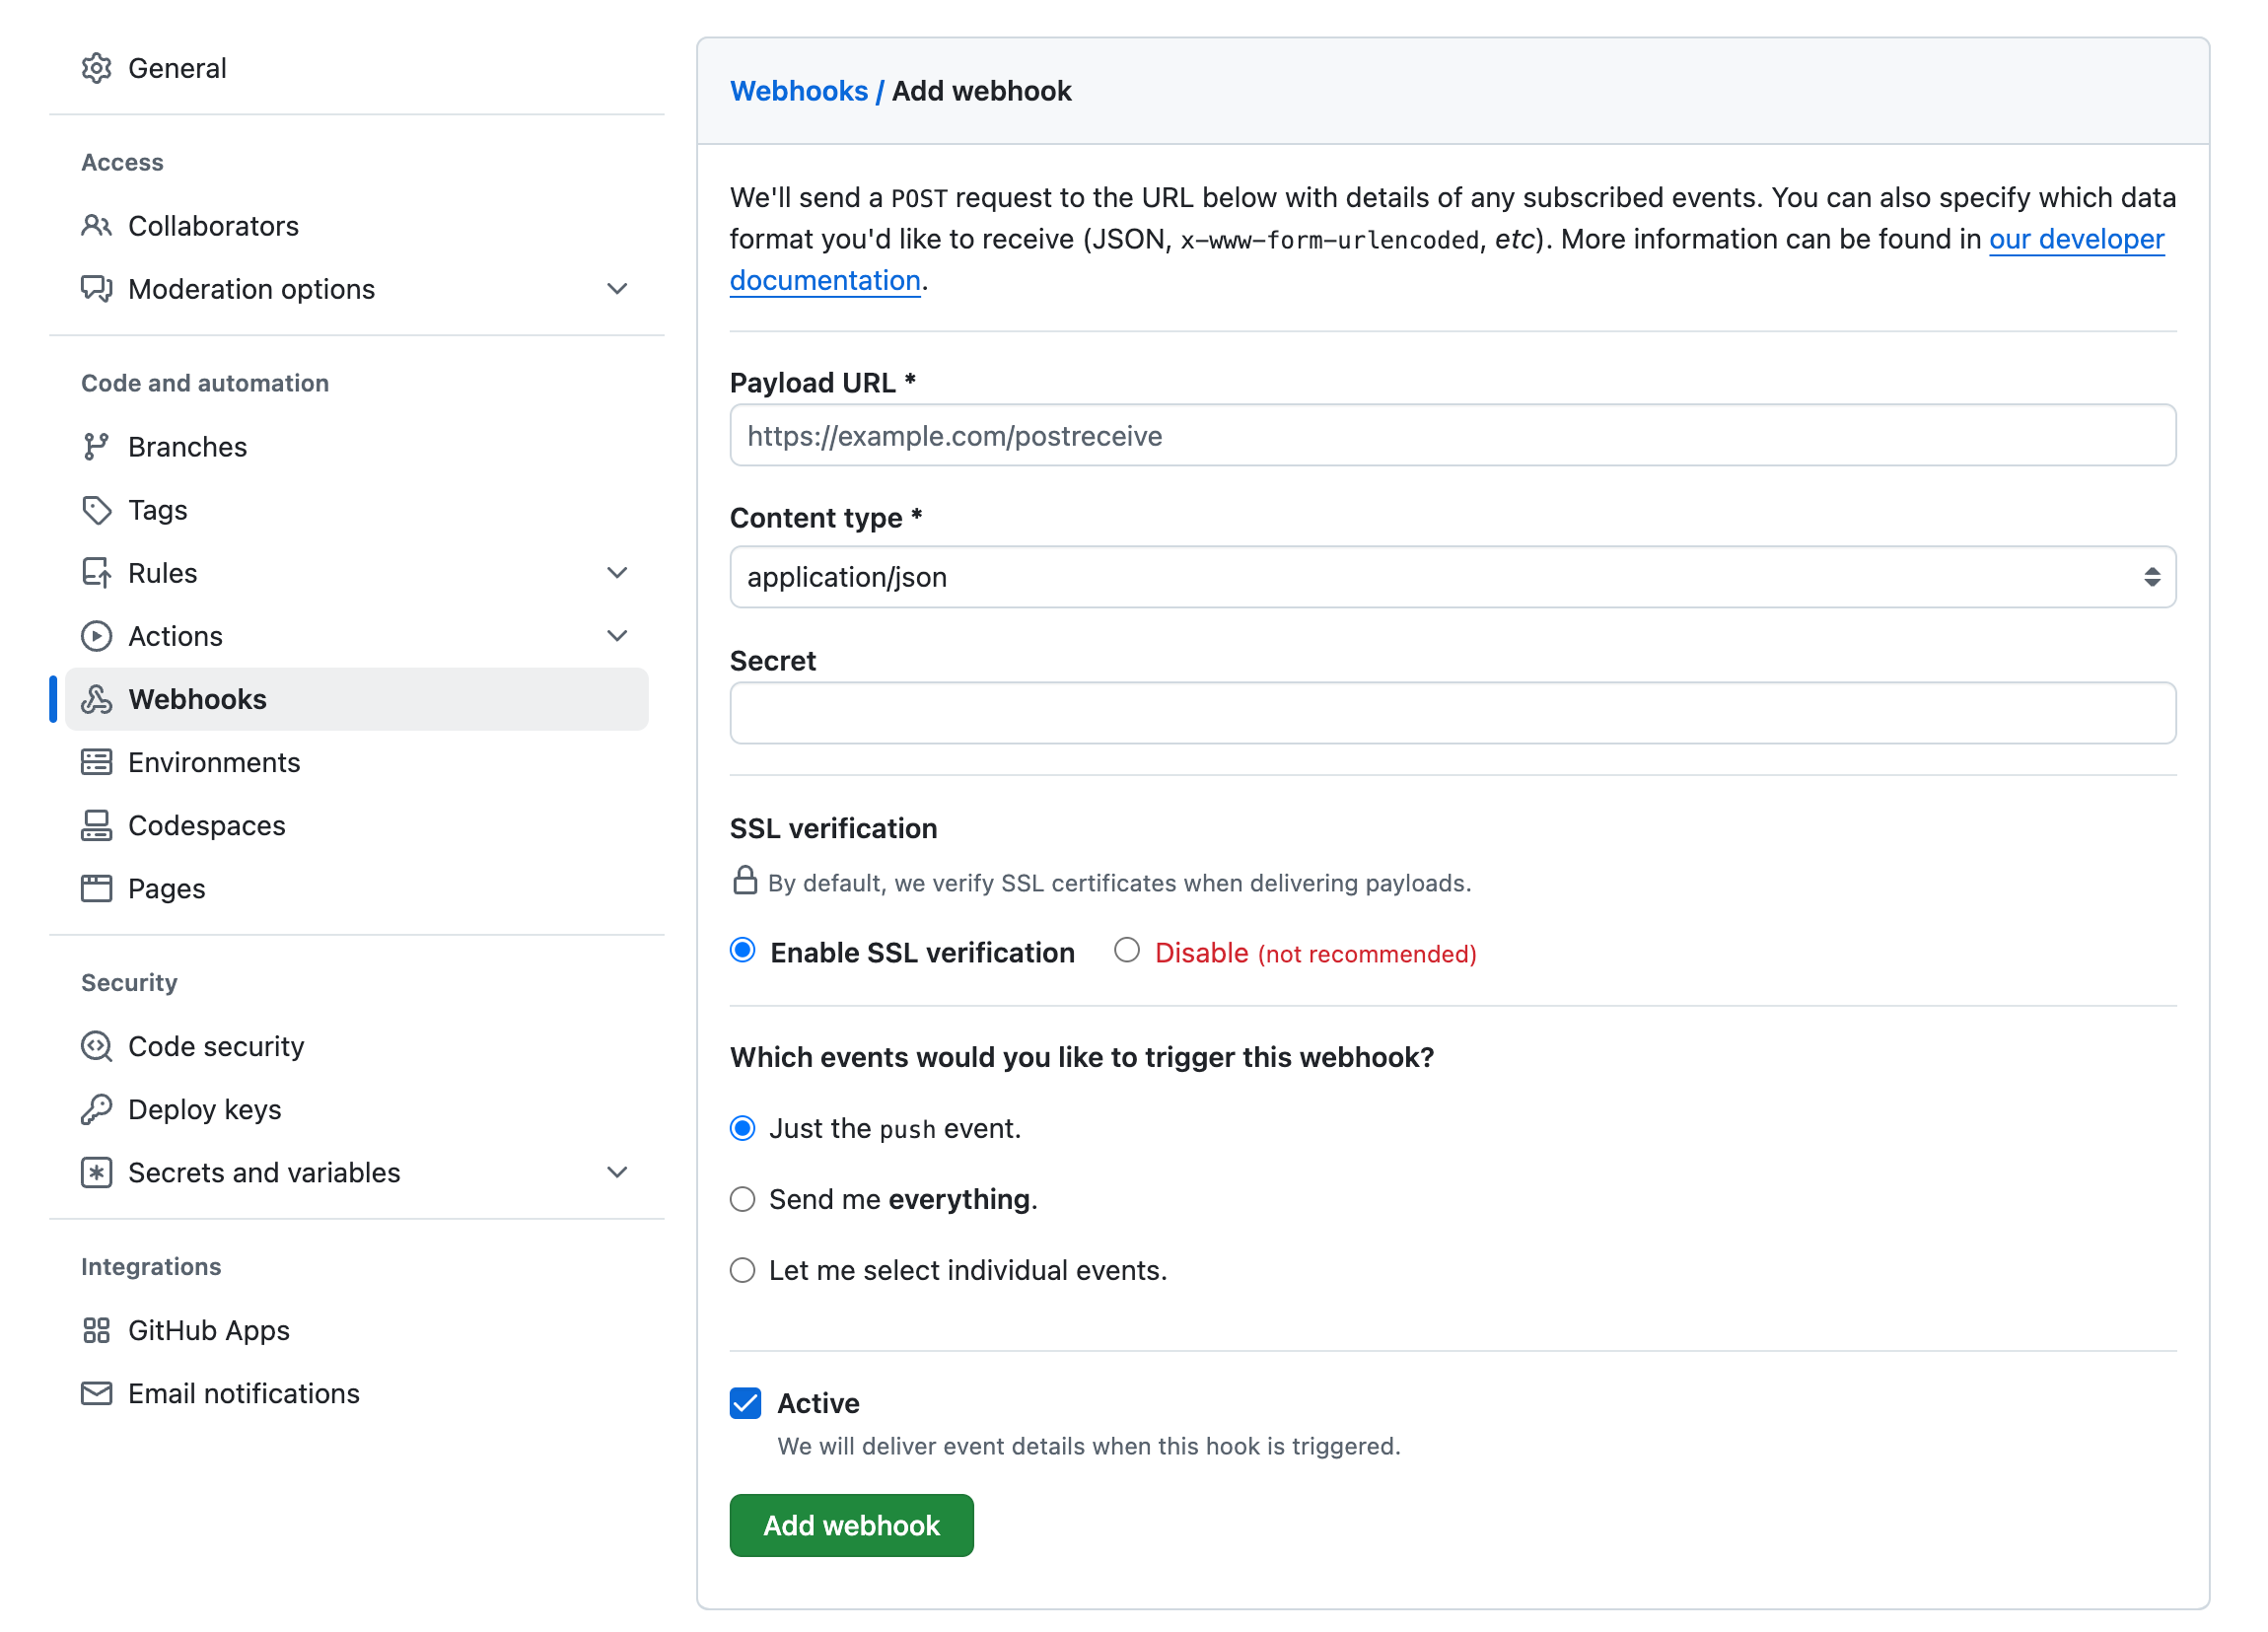
Task: Open the Content type dropdown
Action: click(1452, 577)
